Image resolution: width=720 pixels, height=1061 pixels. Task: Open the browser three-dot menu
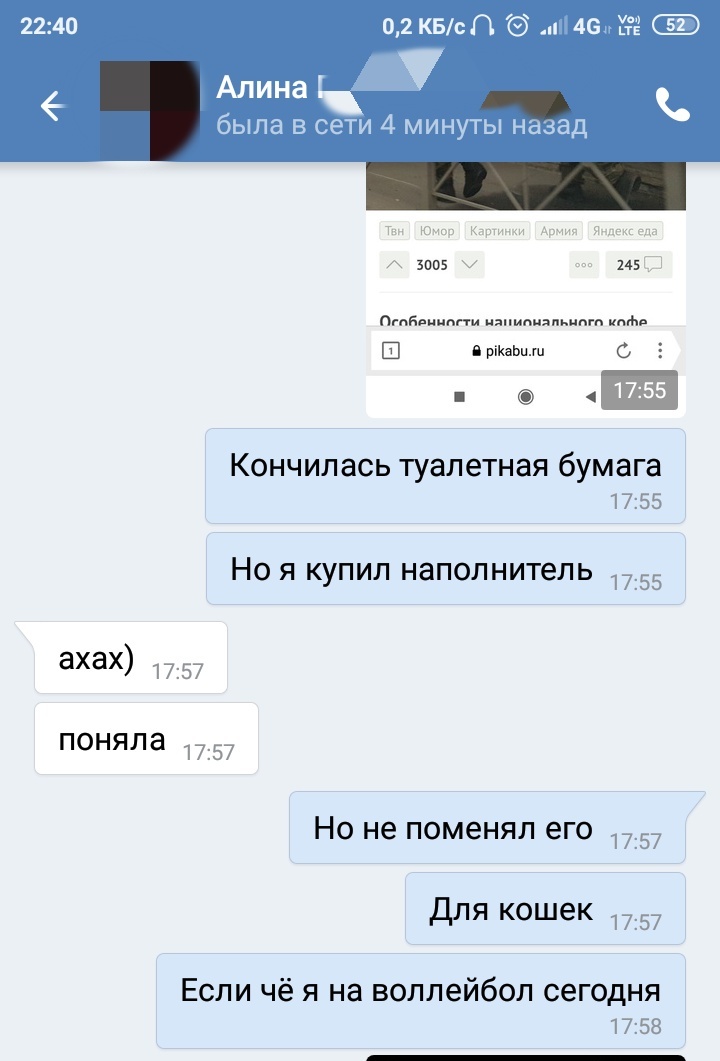coord(660,351)
